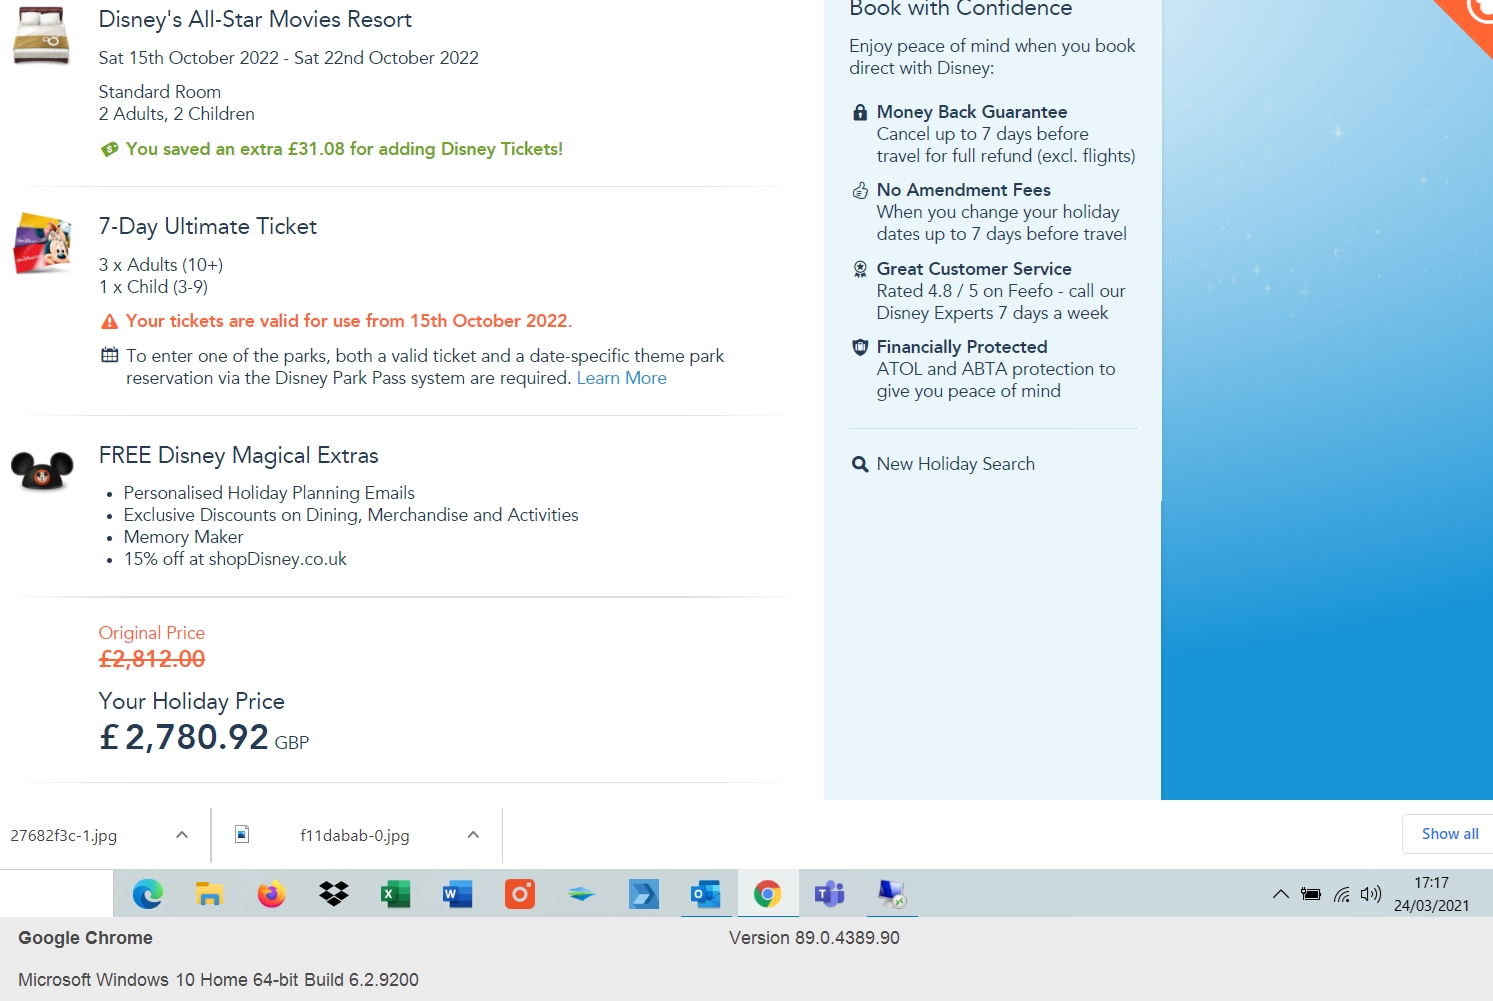Start a New Holiday Search
The width and height of the screenshot is (1493, 1001).
(956, 464)
